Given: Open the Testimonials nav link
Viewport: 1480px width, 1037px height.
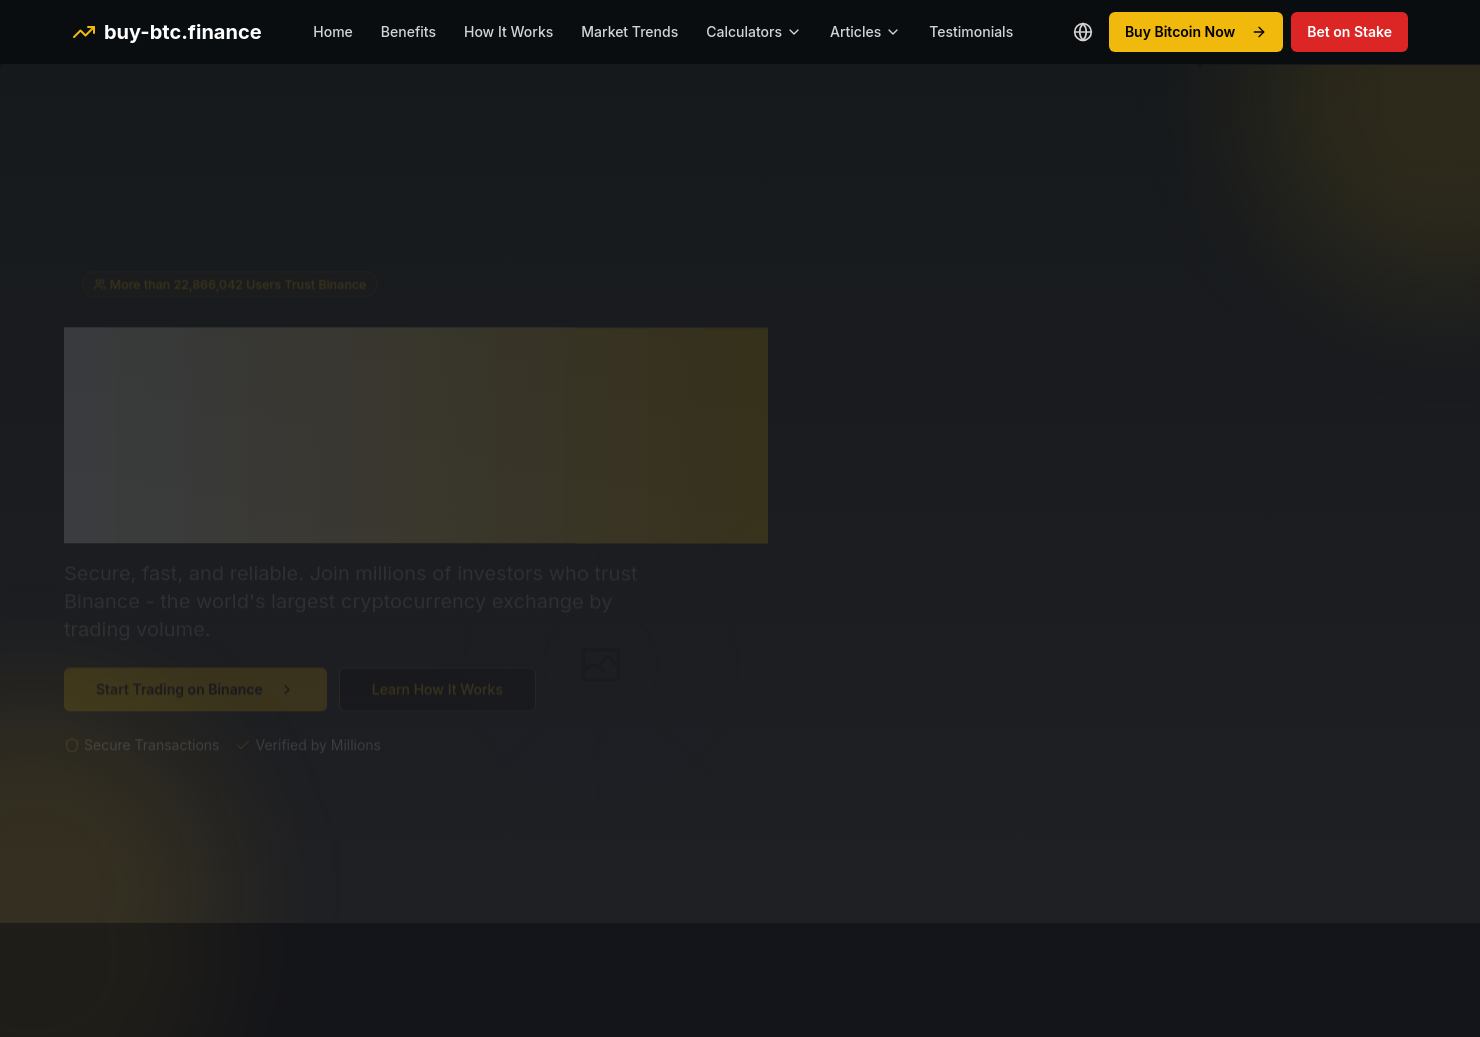Looking at the screenshot, I should (x=971, y=32).
